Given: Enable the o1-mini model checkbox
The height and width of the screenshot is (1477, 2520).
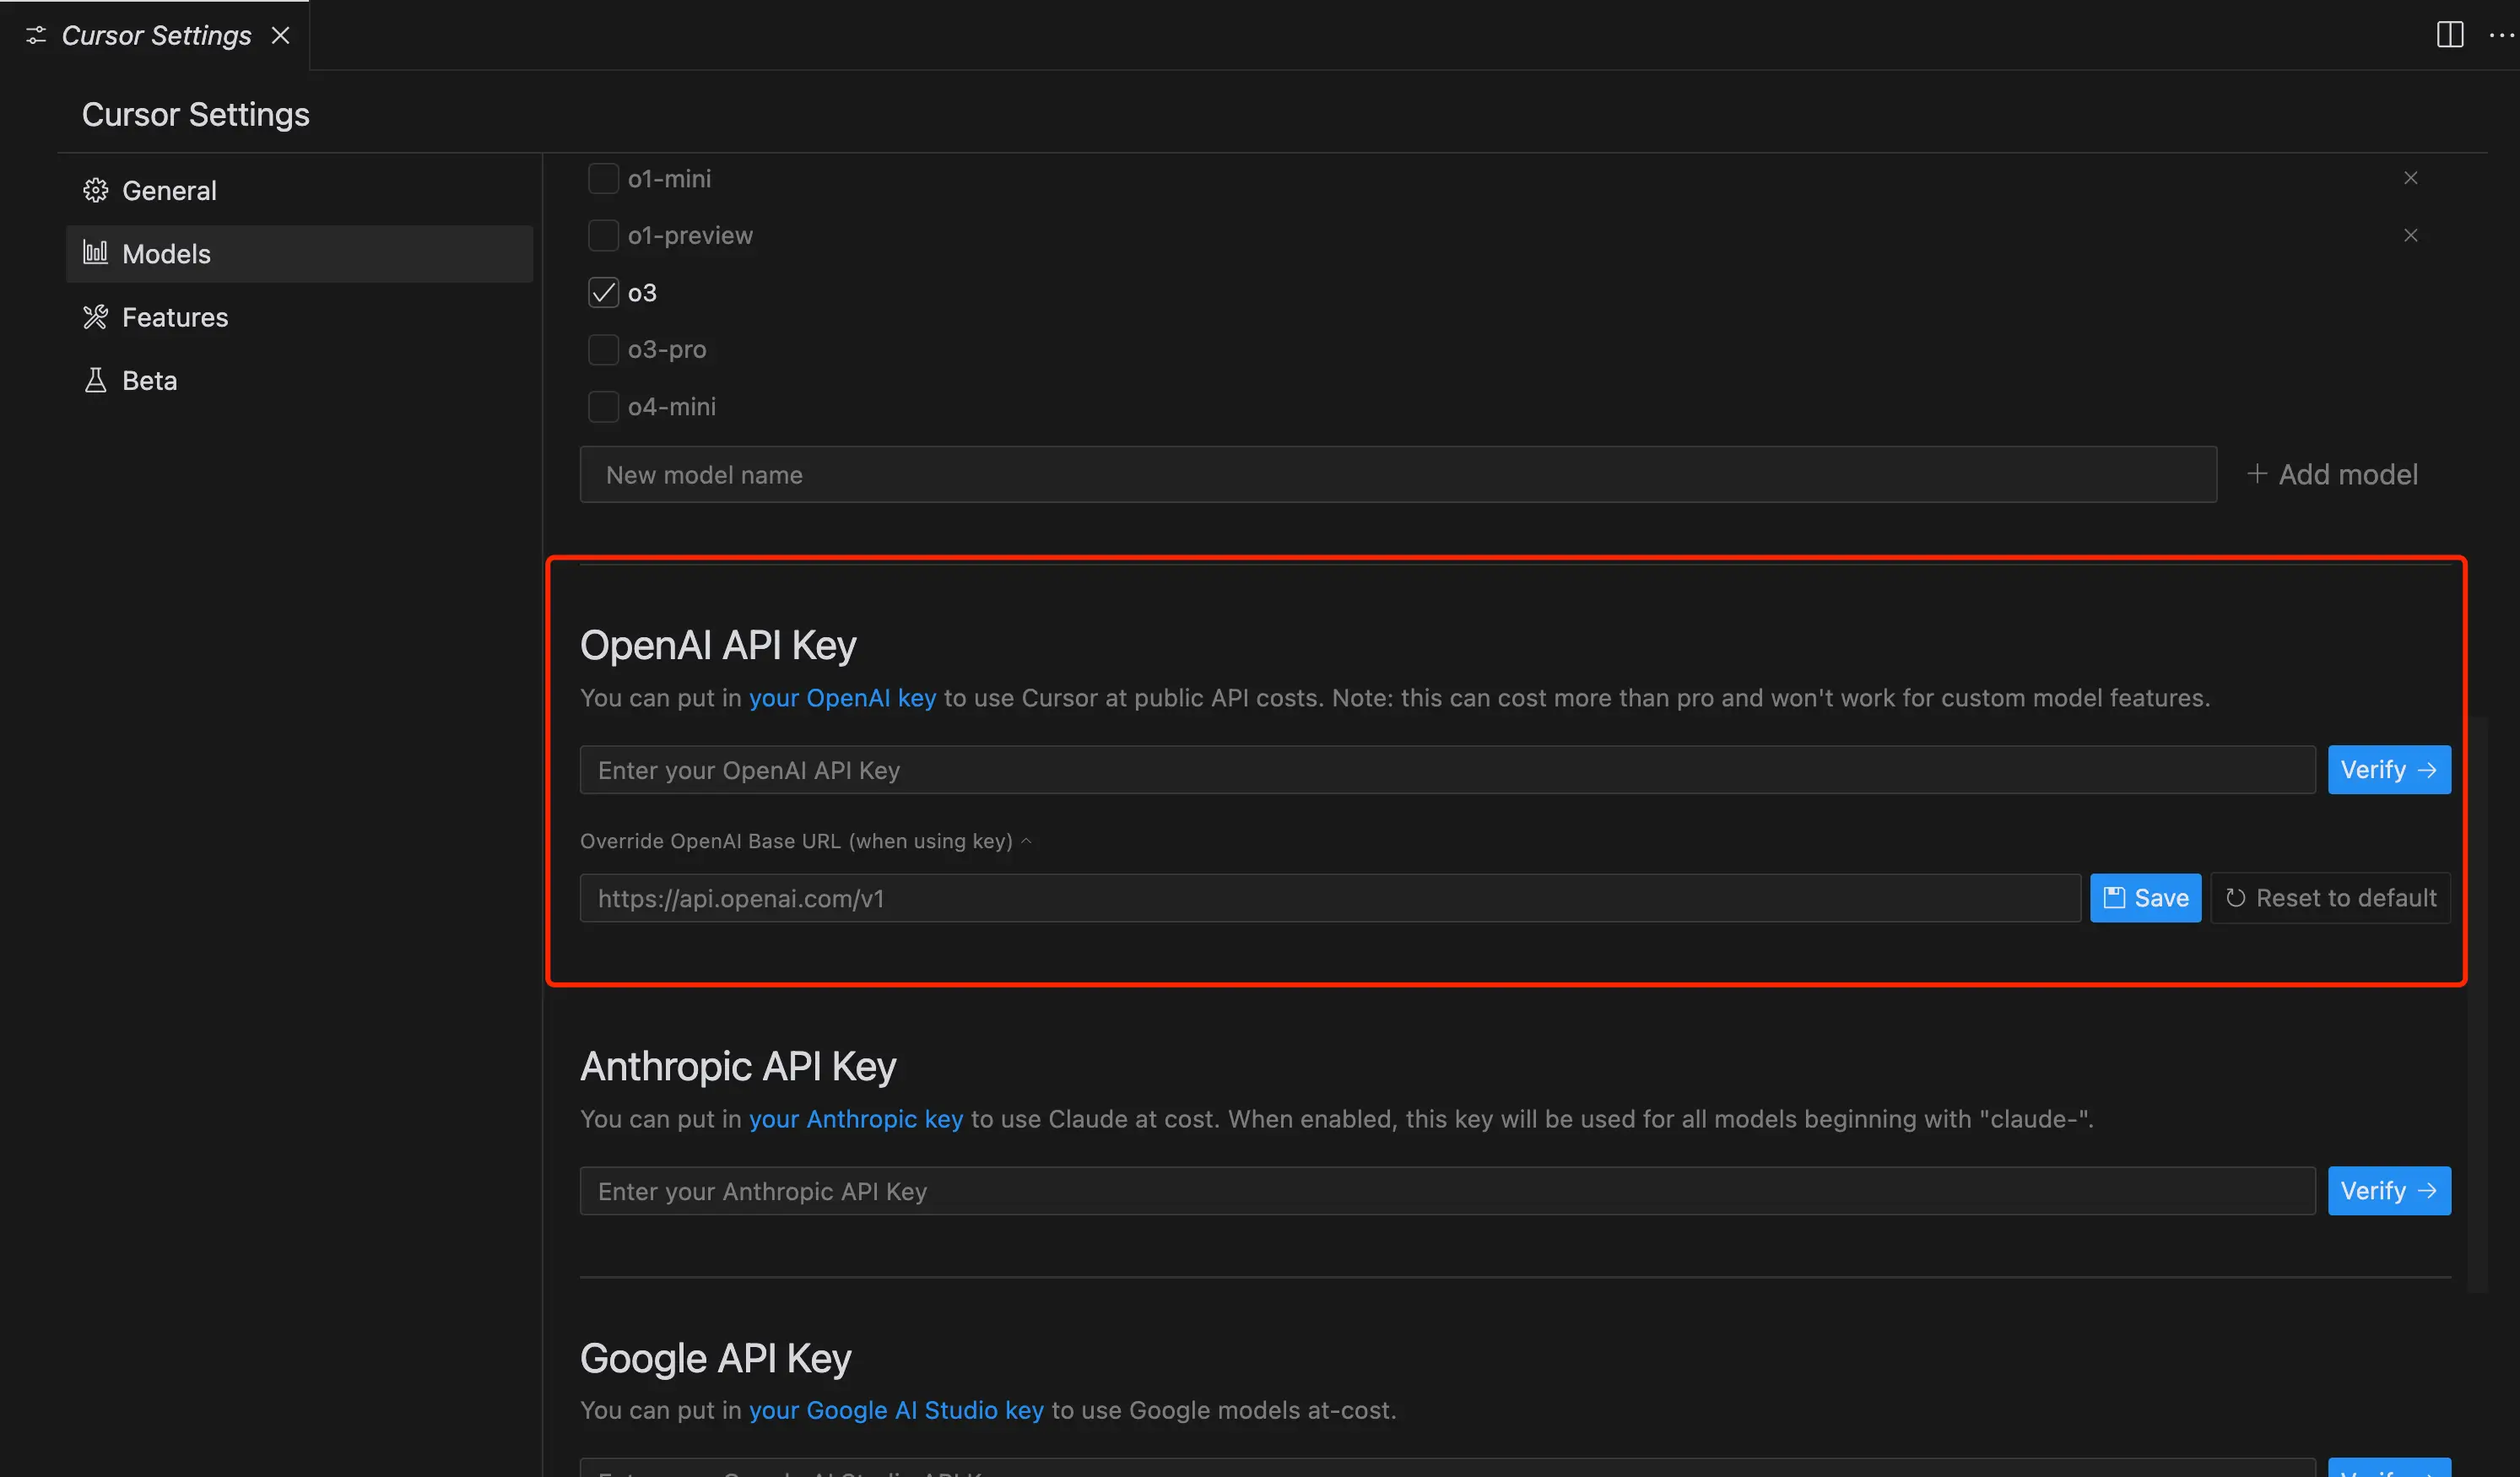Looking at the screenshot, I should (603, 179).
